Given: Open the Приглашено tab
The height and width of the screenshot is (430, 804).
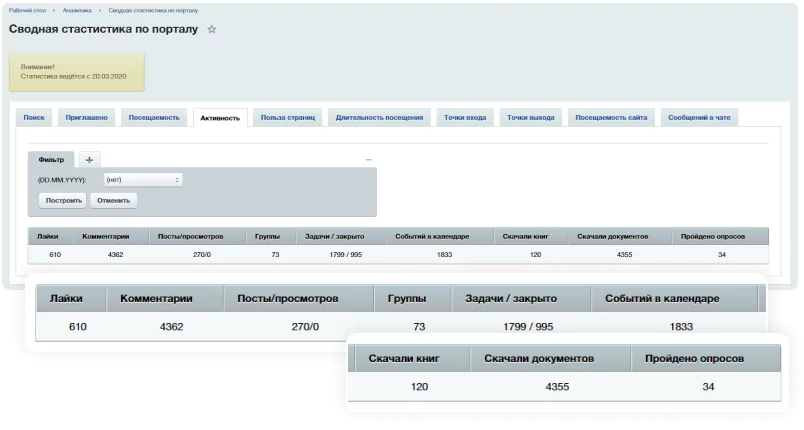Looking at the screenshot, I should coord(87,118).
